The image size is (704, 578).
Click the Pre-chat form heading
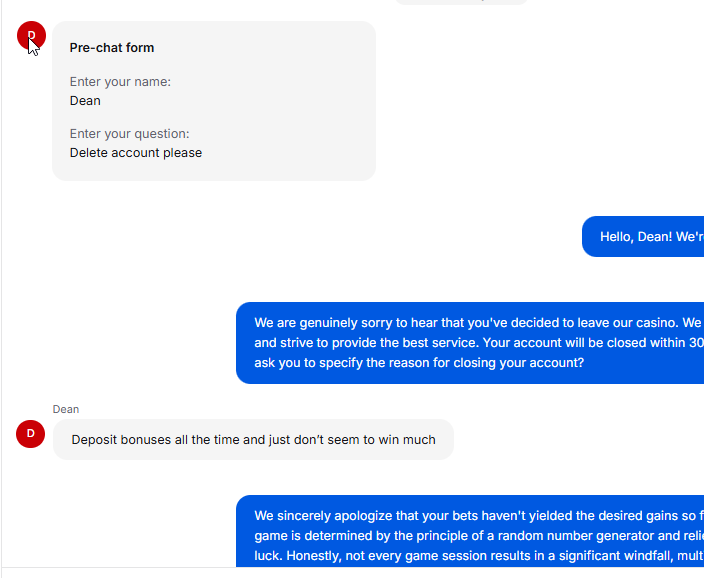[x=112, y=48]
